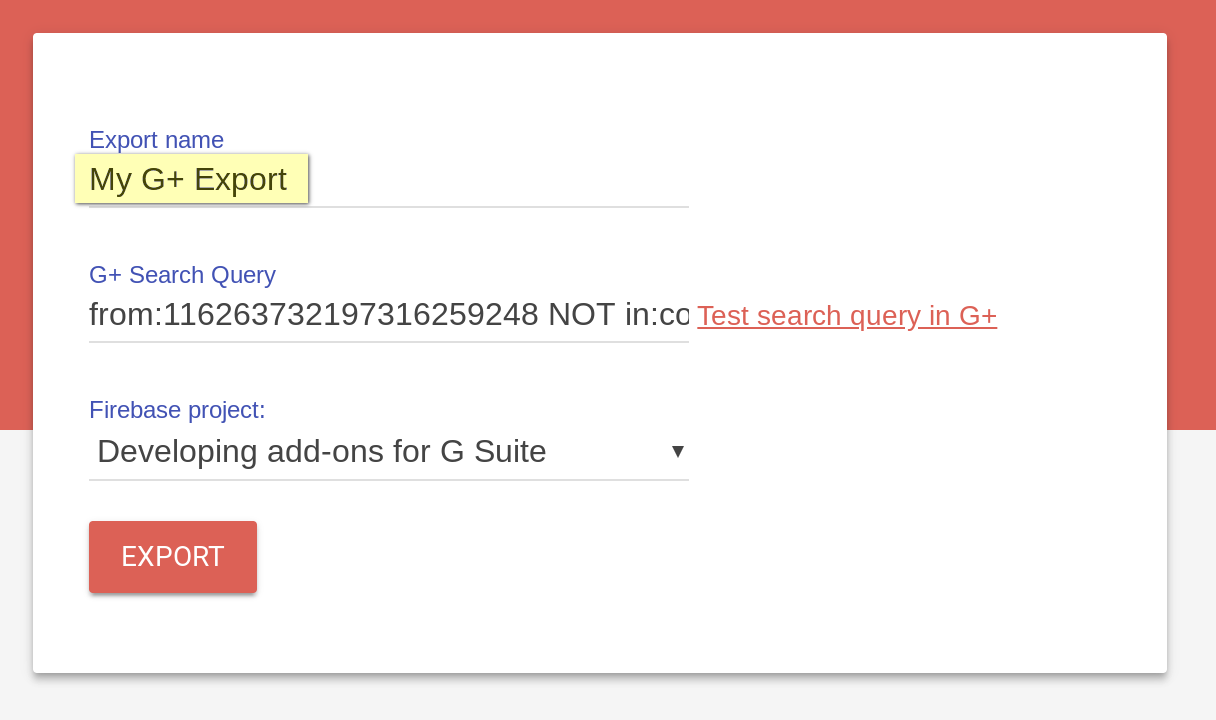Image resolution: width=1216 pixels, height=720 pixels.
Task: Click the Firebase project label
Action: click(x=177, y=410)
